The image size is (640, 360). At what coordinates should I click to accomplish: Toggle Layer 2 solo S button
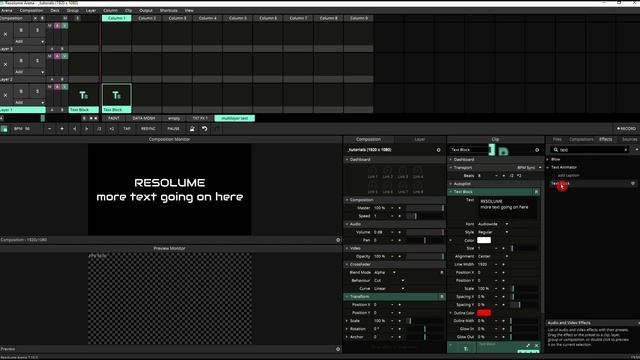(x=37, y=61)
